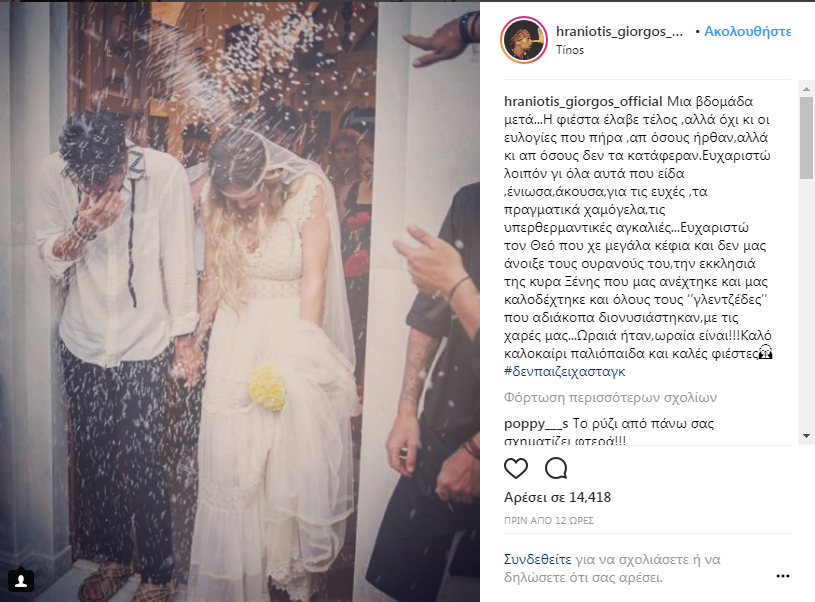Viewport: 815px width, 602px height.
Task: Open commenter poppy___s profile
Action: (x=536, y=424)
